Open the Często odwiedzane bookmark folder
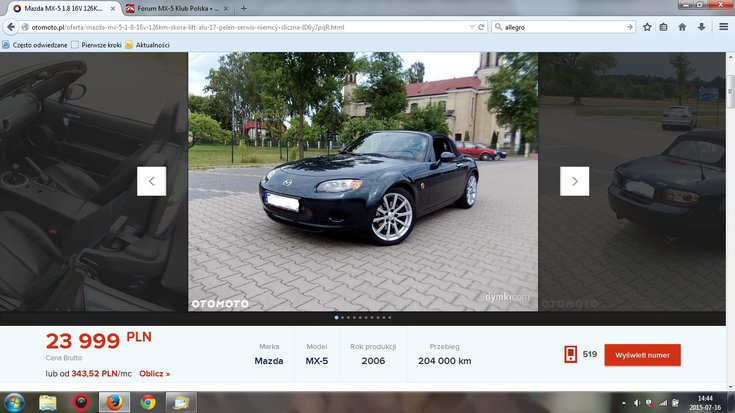This screenshot has width=735, height=413. (35, 45)
